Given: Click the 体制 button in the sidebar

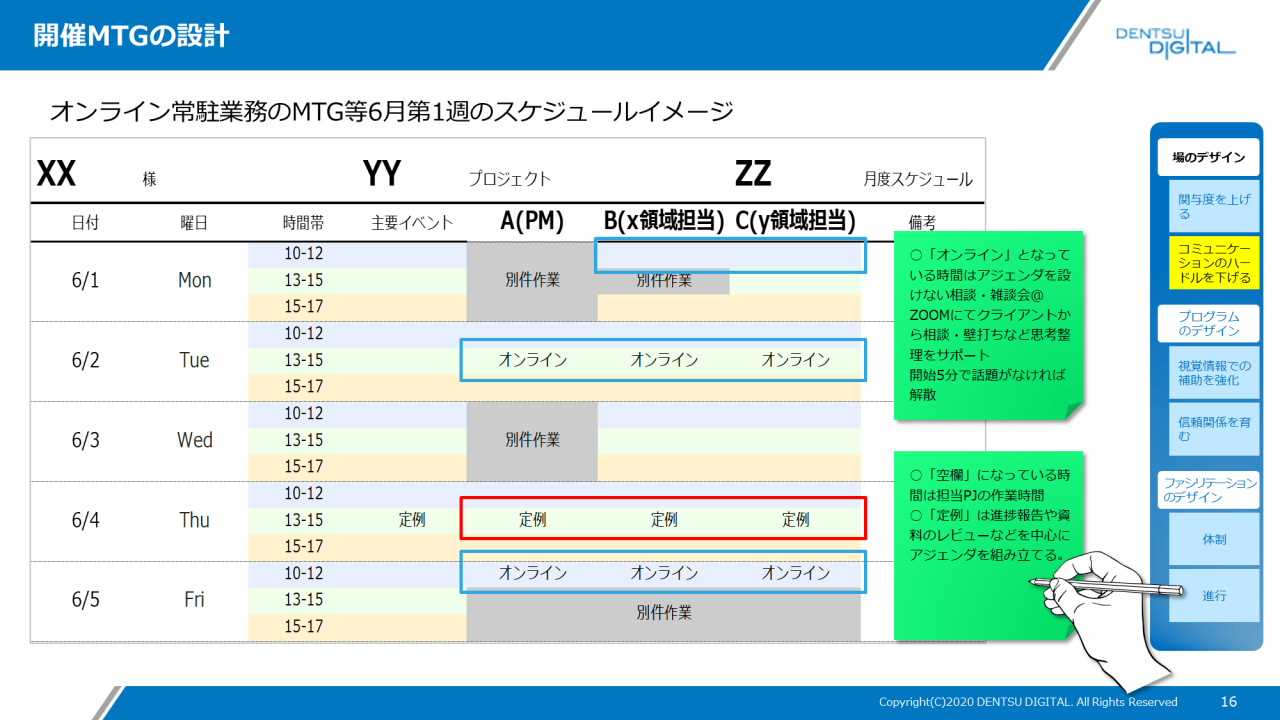Looking at the screenshot, I should (x=1212, y=538).
